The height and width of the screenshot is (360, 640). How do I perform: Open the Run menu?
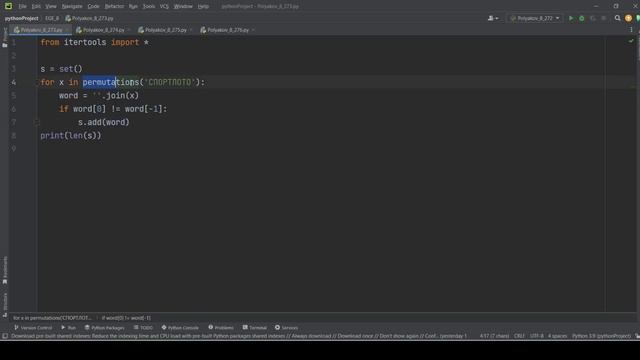(x=133, y=6)
